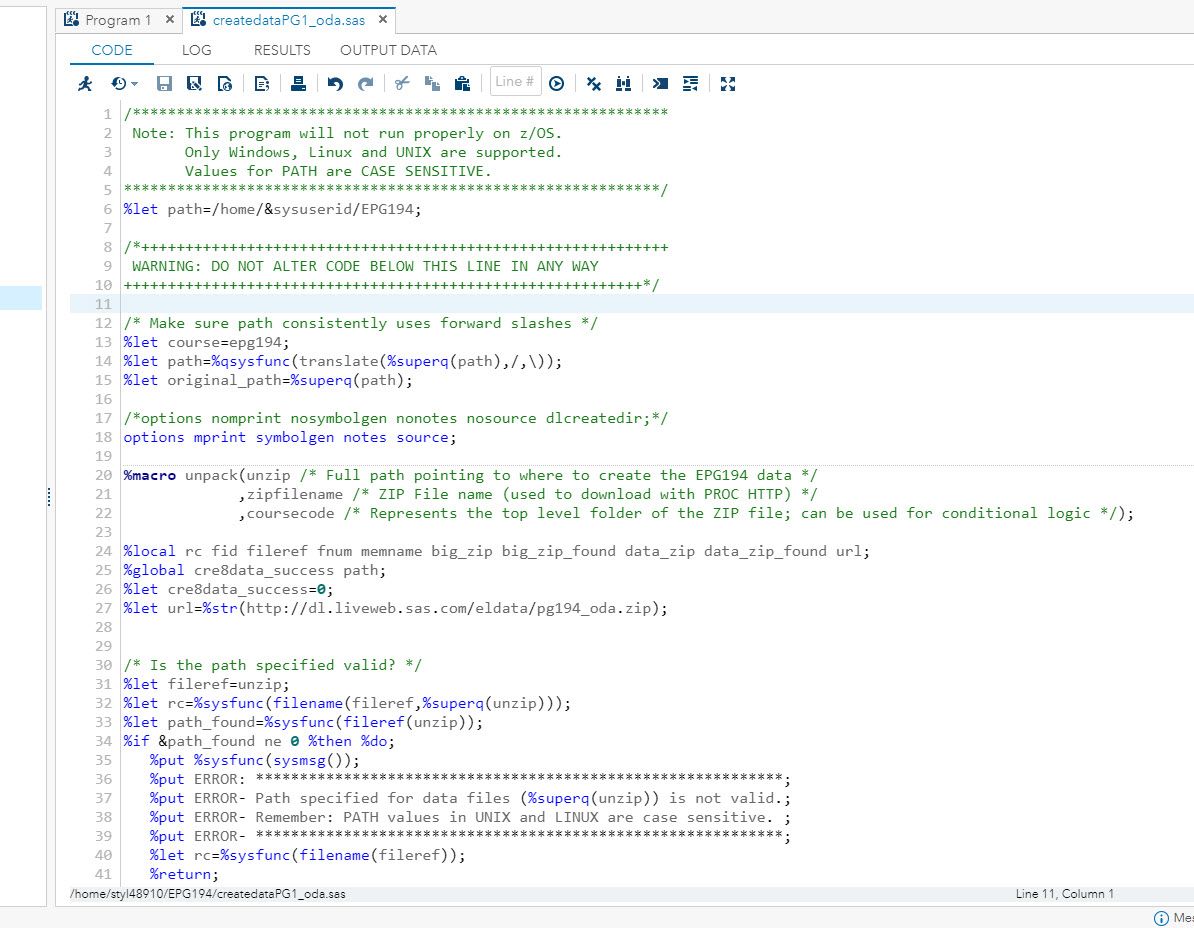Open the Save As option icon
1194x928 pixels.
tap(194, 83)
